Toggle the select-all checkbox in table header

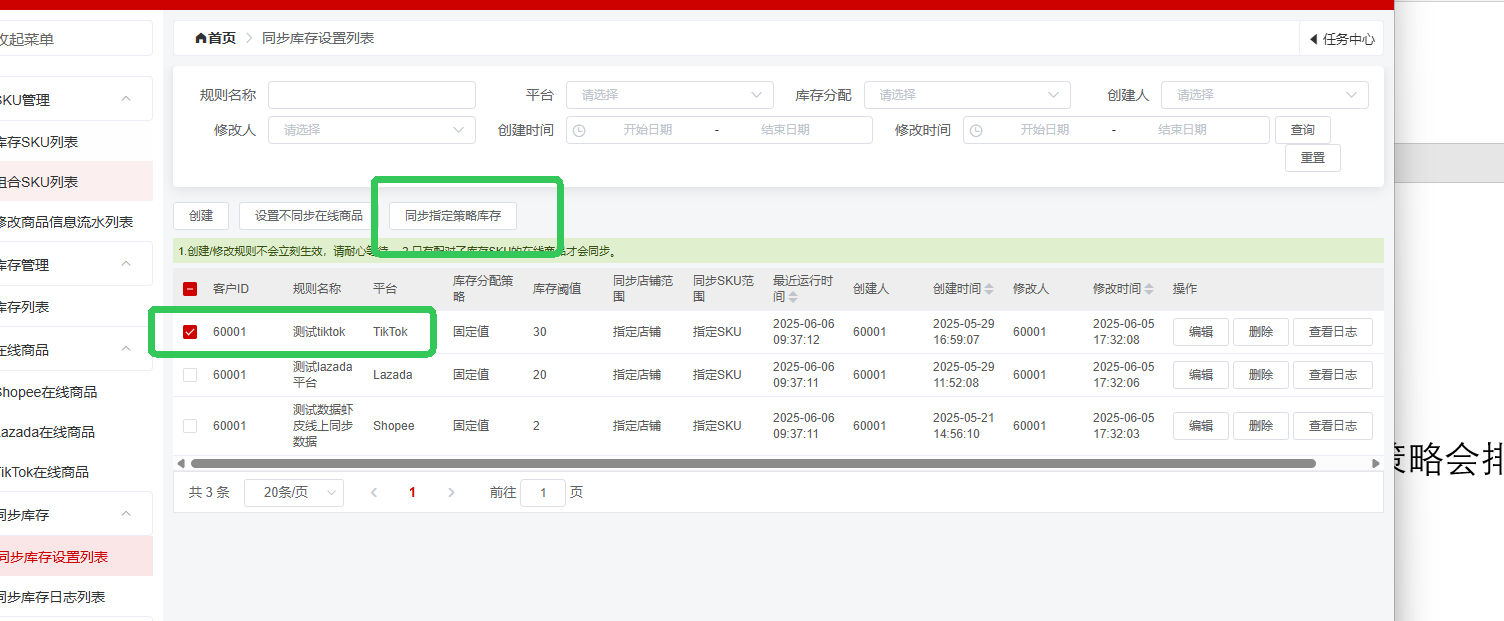[190, 289]
